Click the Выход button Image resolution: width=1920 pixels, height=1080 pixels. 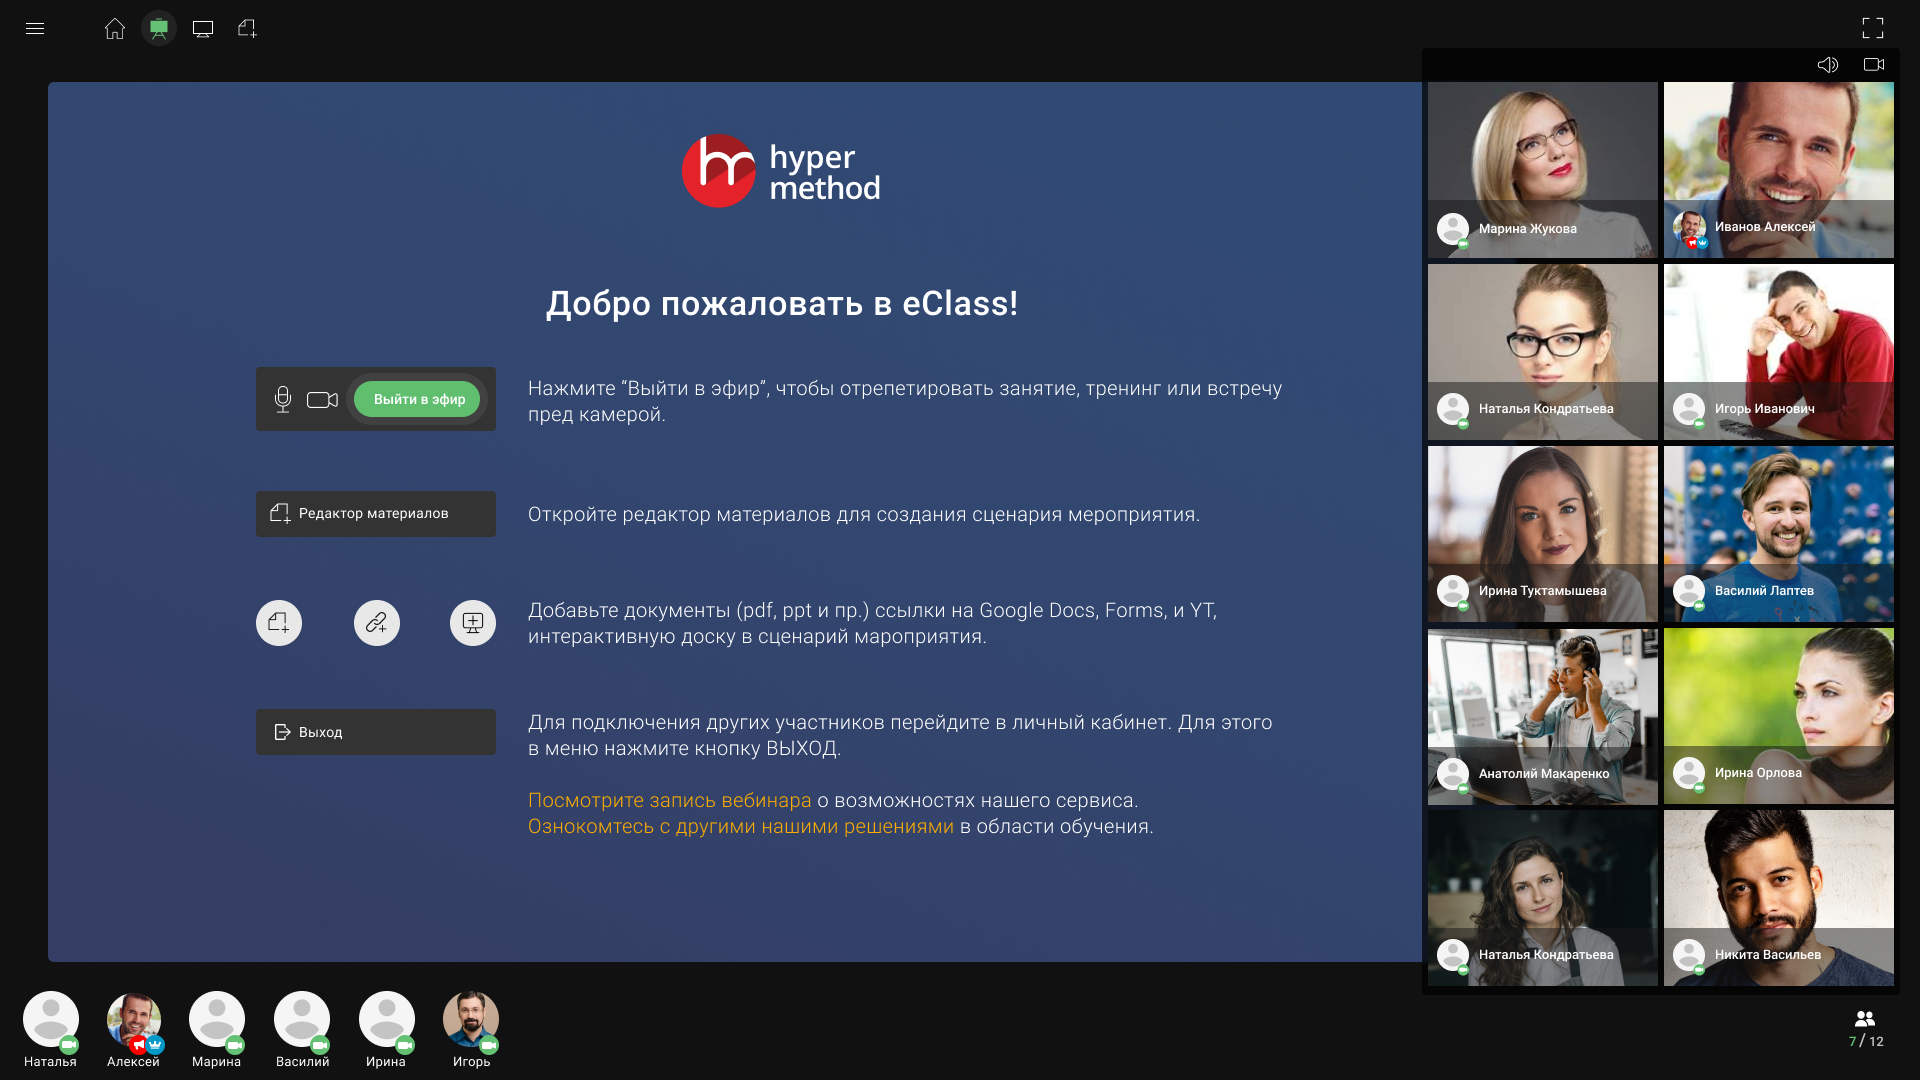tap(376, 732)
